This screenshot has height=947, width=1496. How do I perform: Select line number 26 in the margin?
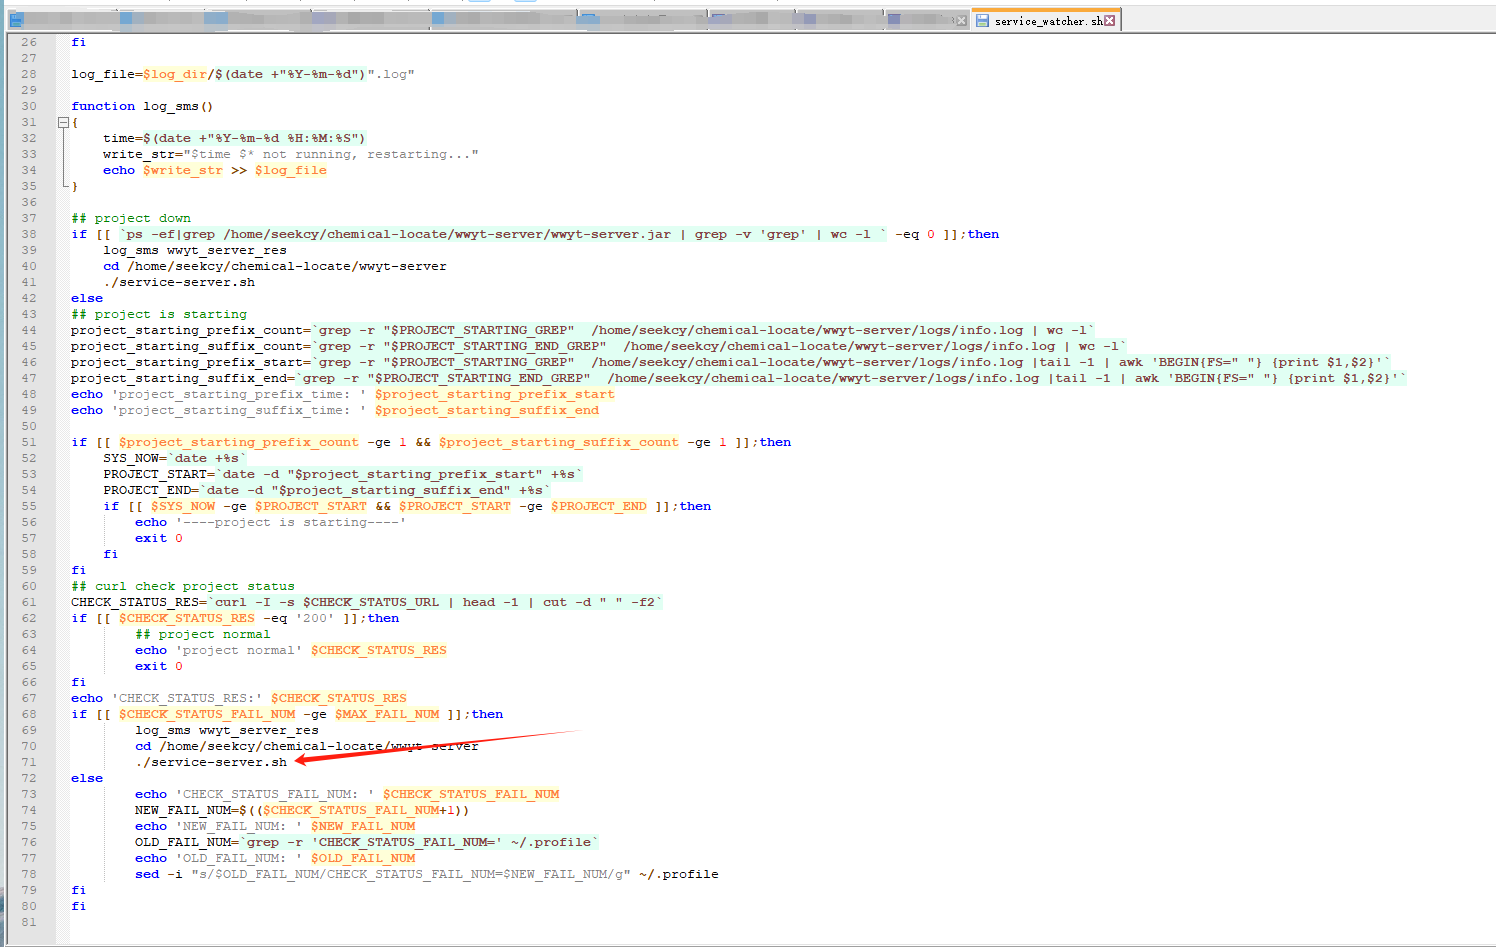pyautogui.click(x=29, y=42)
